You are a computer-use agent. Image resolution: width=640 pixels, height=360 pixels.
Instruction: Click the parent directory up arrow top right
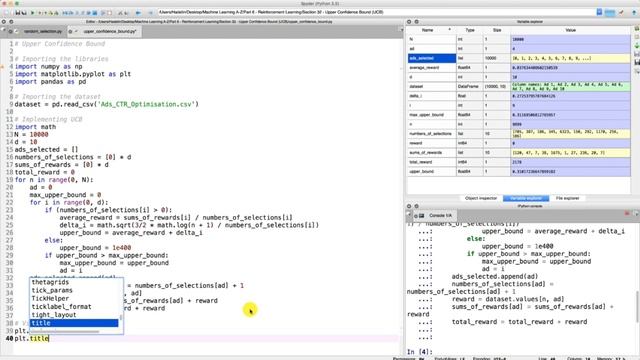634,12
